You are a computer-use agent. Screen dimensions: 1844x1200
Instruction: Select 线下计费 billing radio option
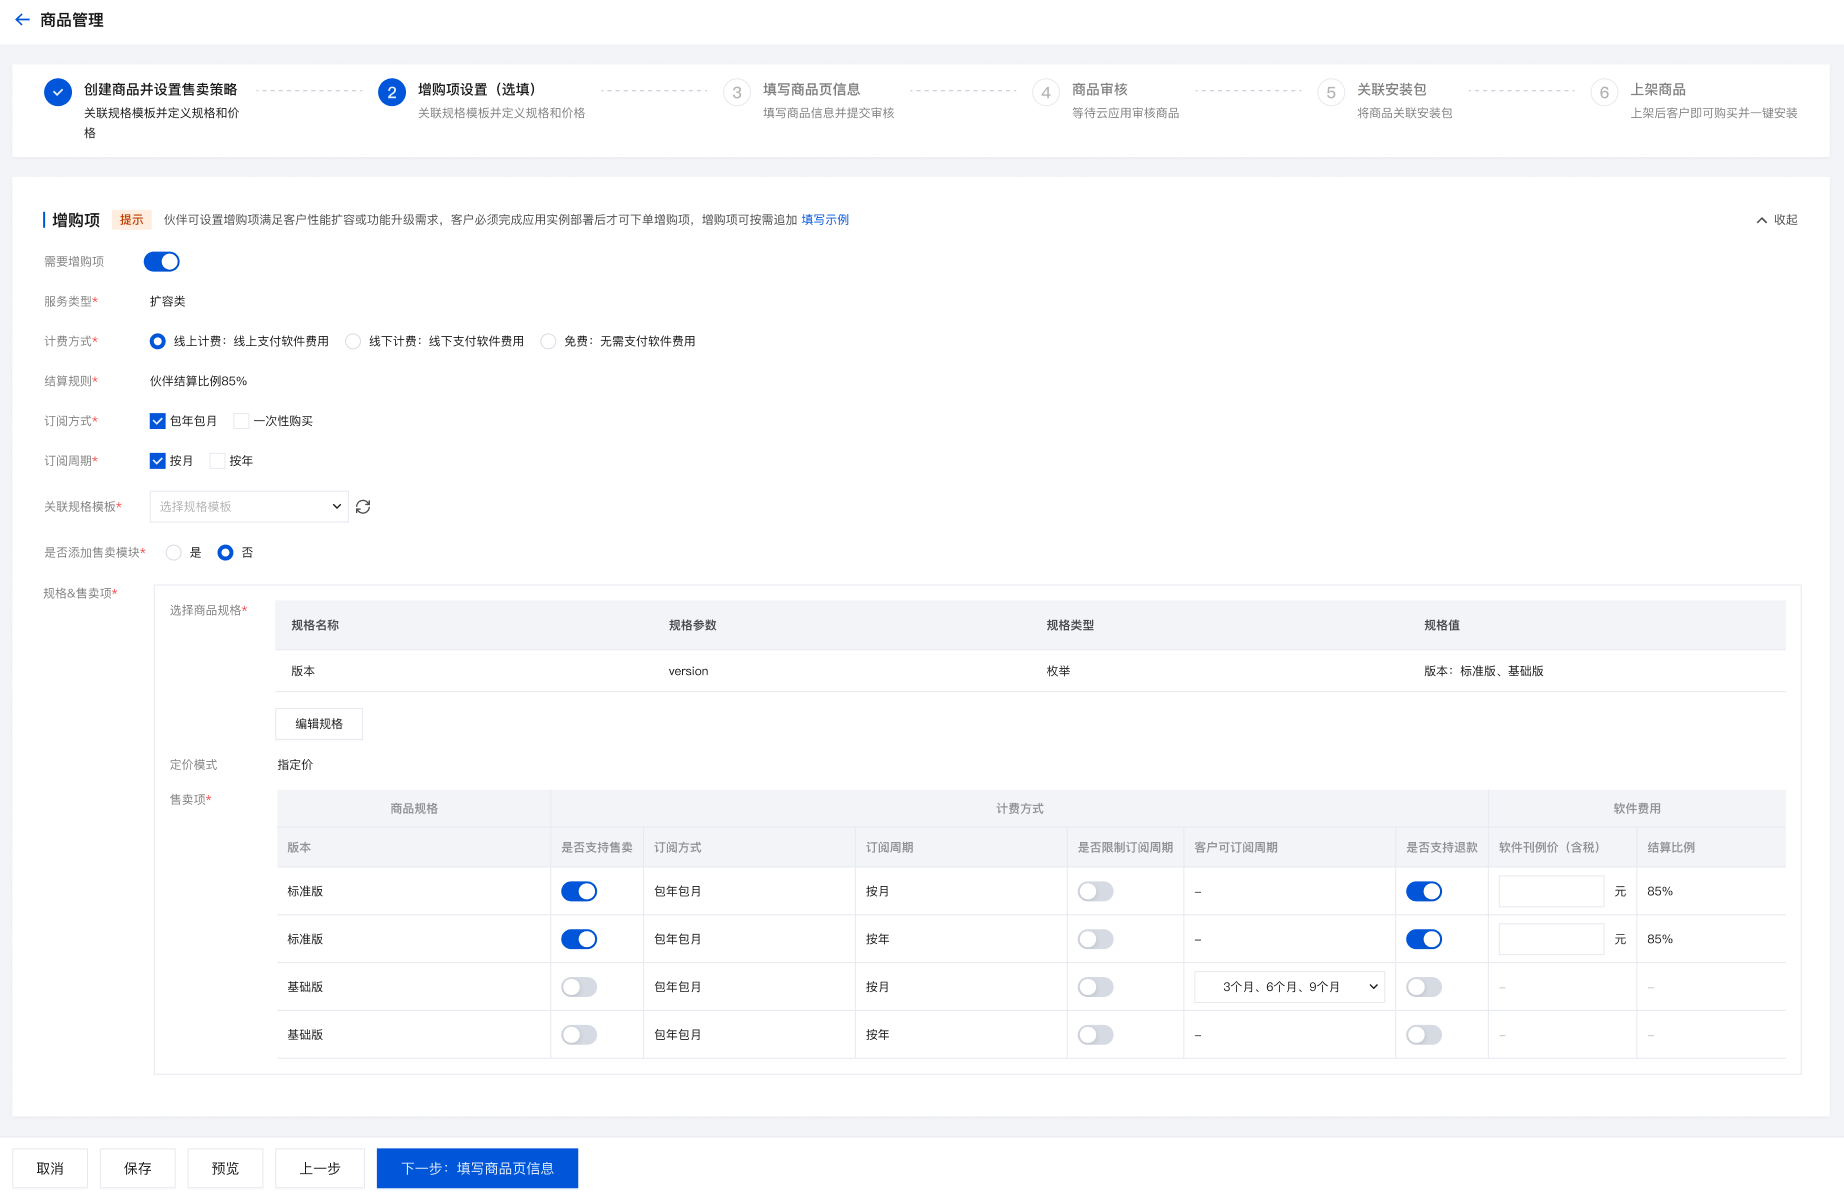click(353, 342)
